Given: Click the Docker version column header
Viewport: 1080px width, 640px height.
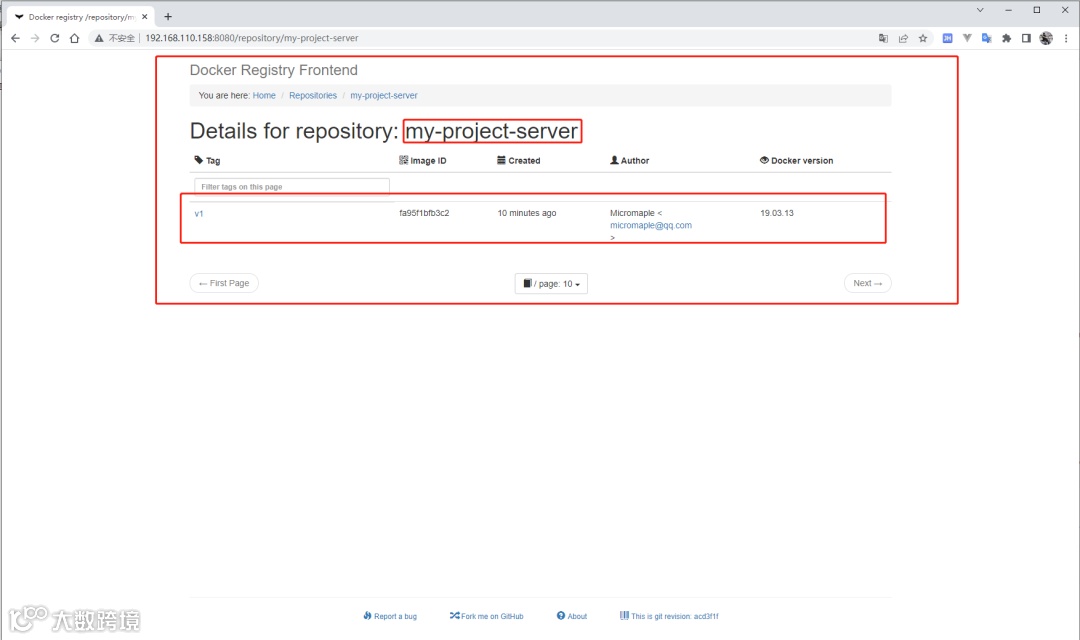Looking at the screenshot, I should 796,161.
